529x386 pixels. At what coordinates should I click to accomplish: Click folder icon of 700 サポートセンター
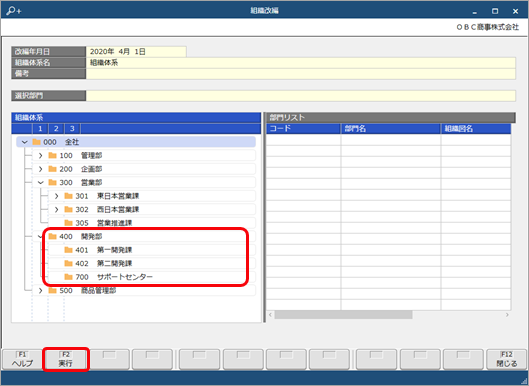click(68, 277)
